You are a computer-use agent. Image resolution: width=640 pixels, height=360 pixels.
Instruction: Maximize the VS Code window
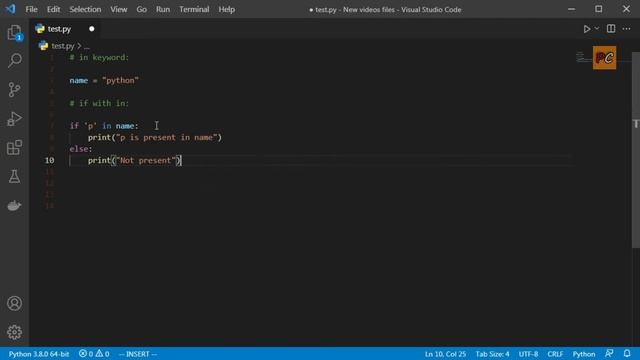click(599, 9)
